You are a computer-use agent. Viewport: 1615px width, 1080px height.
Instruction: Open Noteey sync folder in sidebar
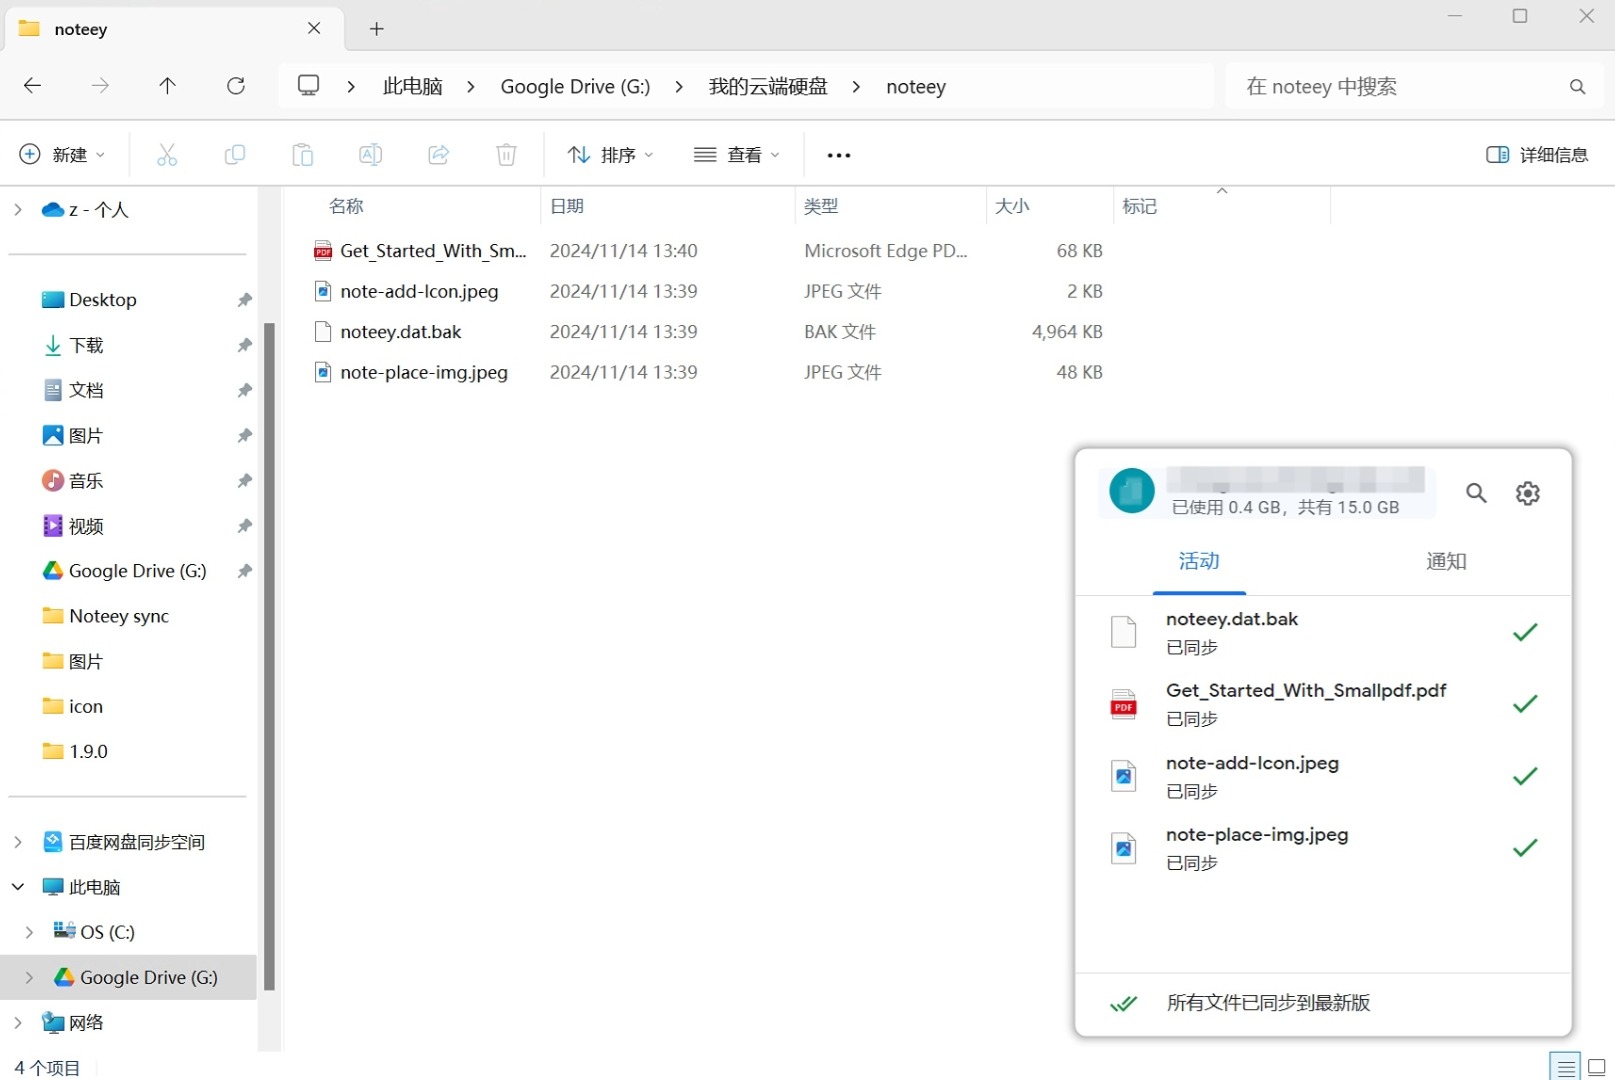point(119,616)
